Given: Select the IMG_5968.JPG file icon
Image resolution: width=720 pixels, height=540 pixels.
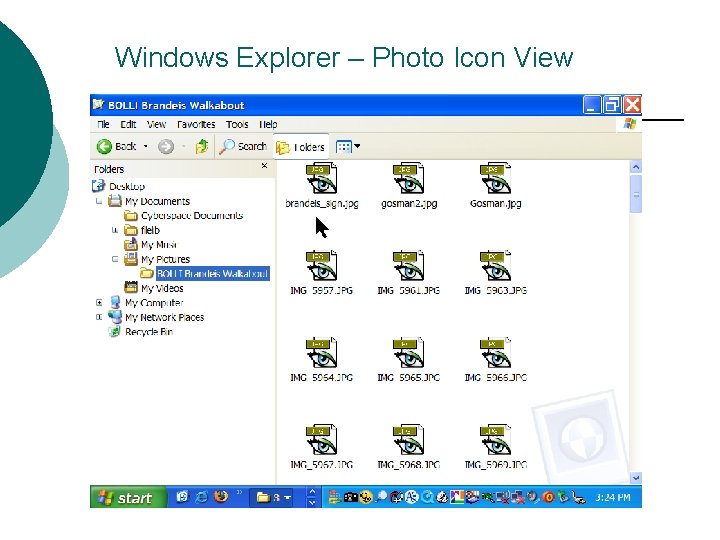Looking at the screenshot, I should pyautogui.click(x=409, y=440).
